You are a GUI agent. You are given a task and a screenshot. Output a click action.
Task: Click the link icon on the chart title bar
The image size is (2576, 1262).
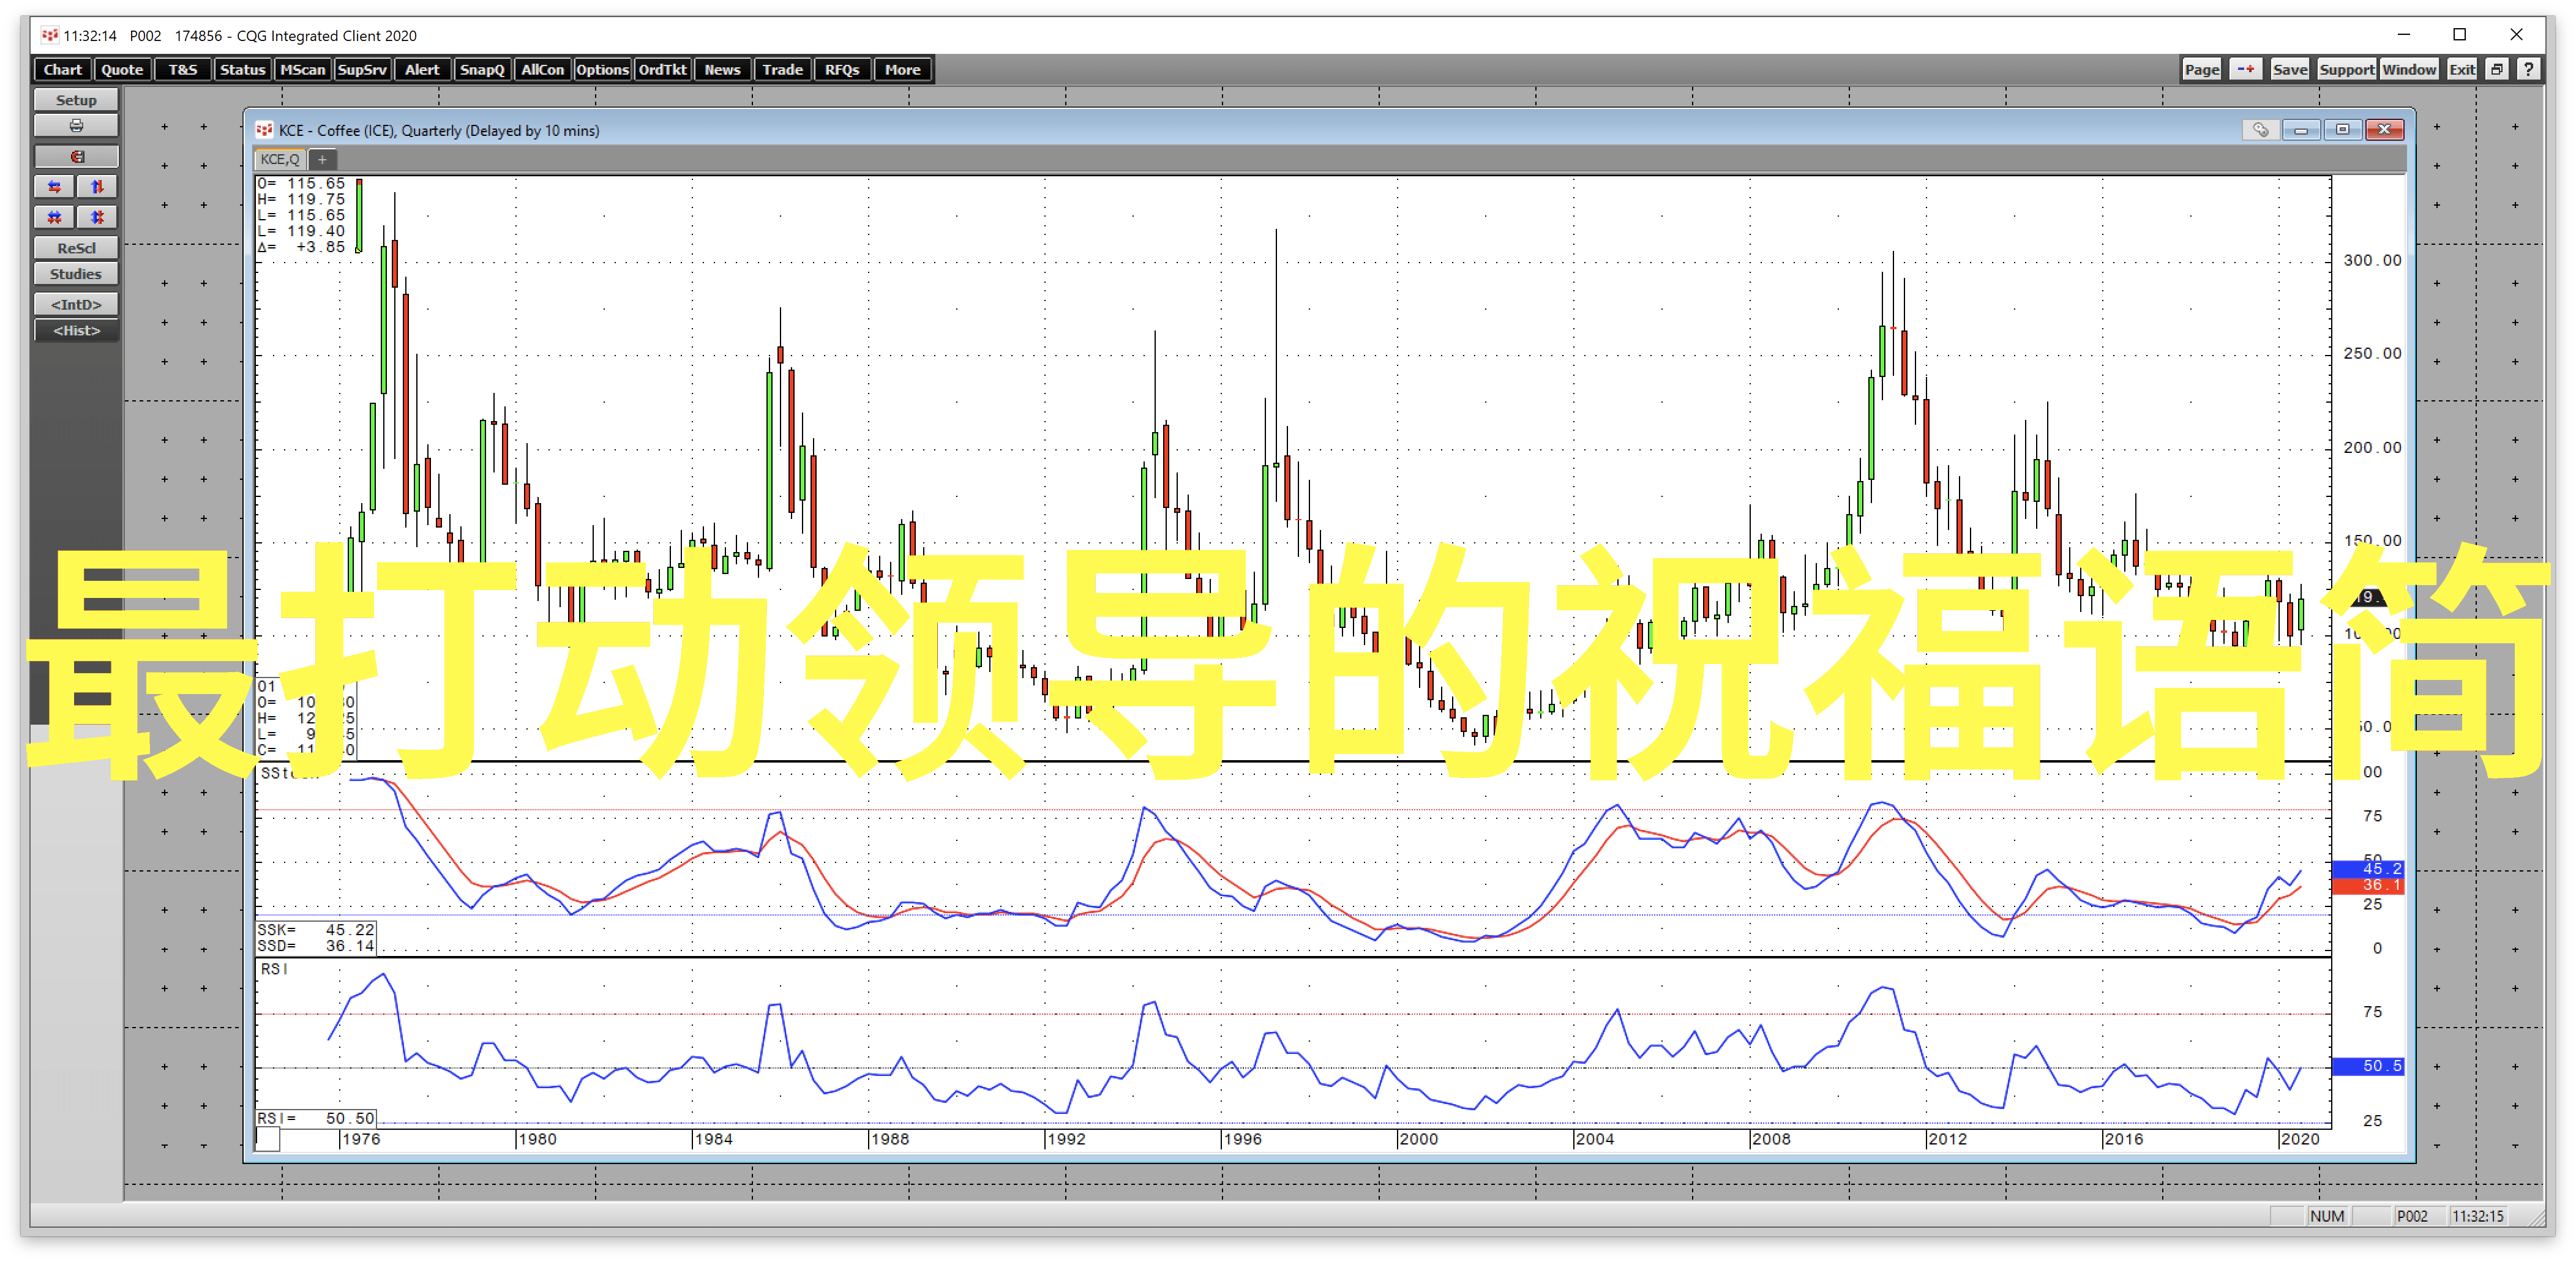[x=2260, y=130]
